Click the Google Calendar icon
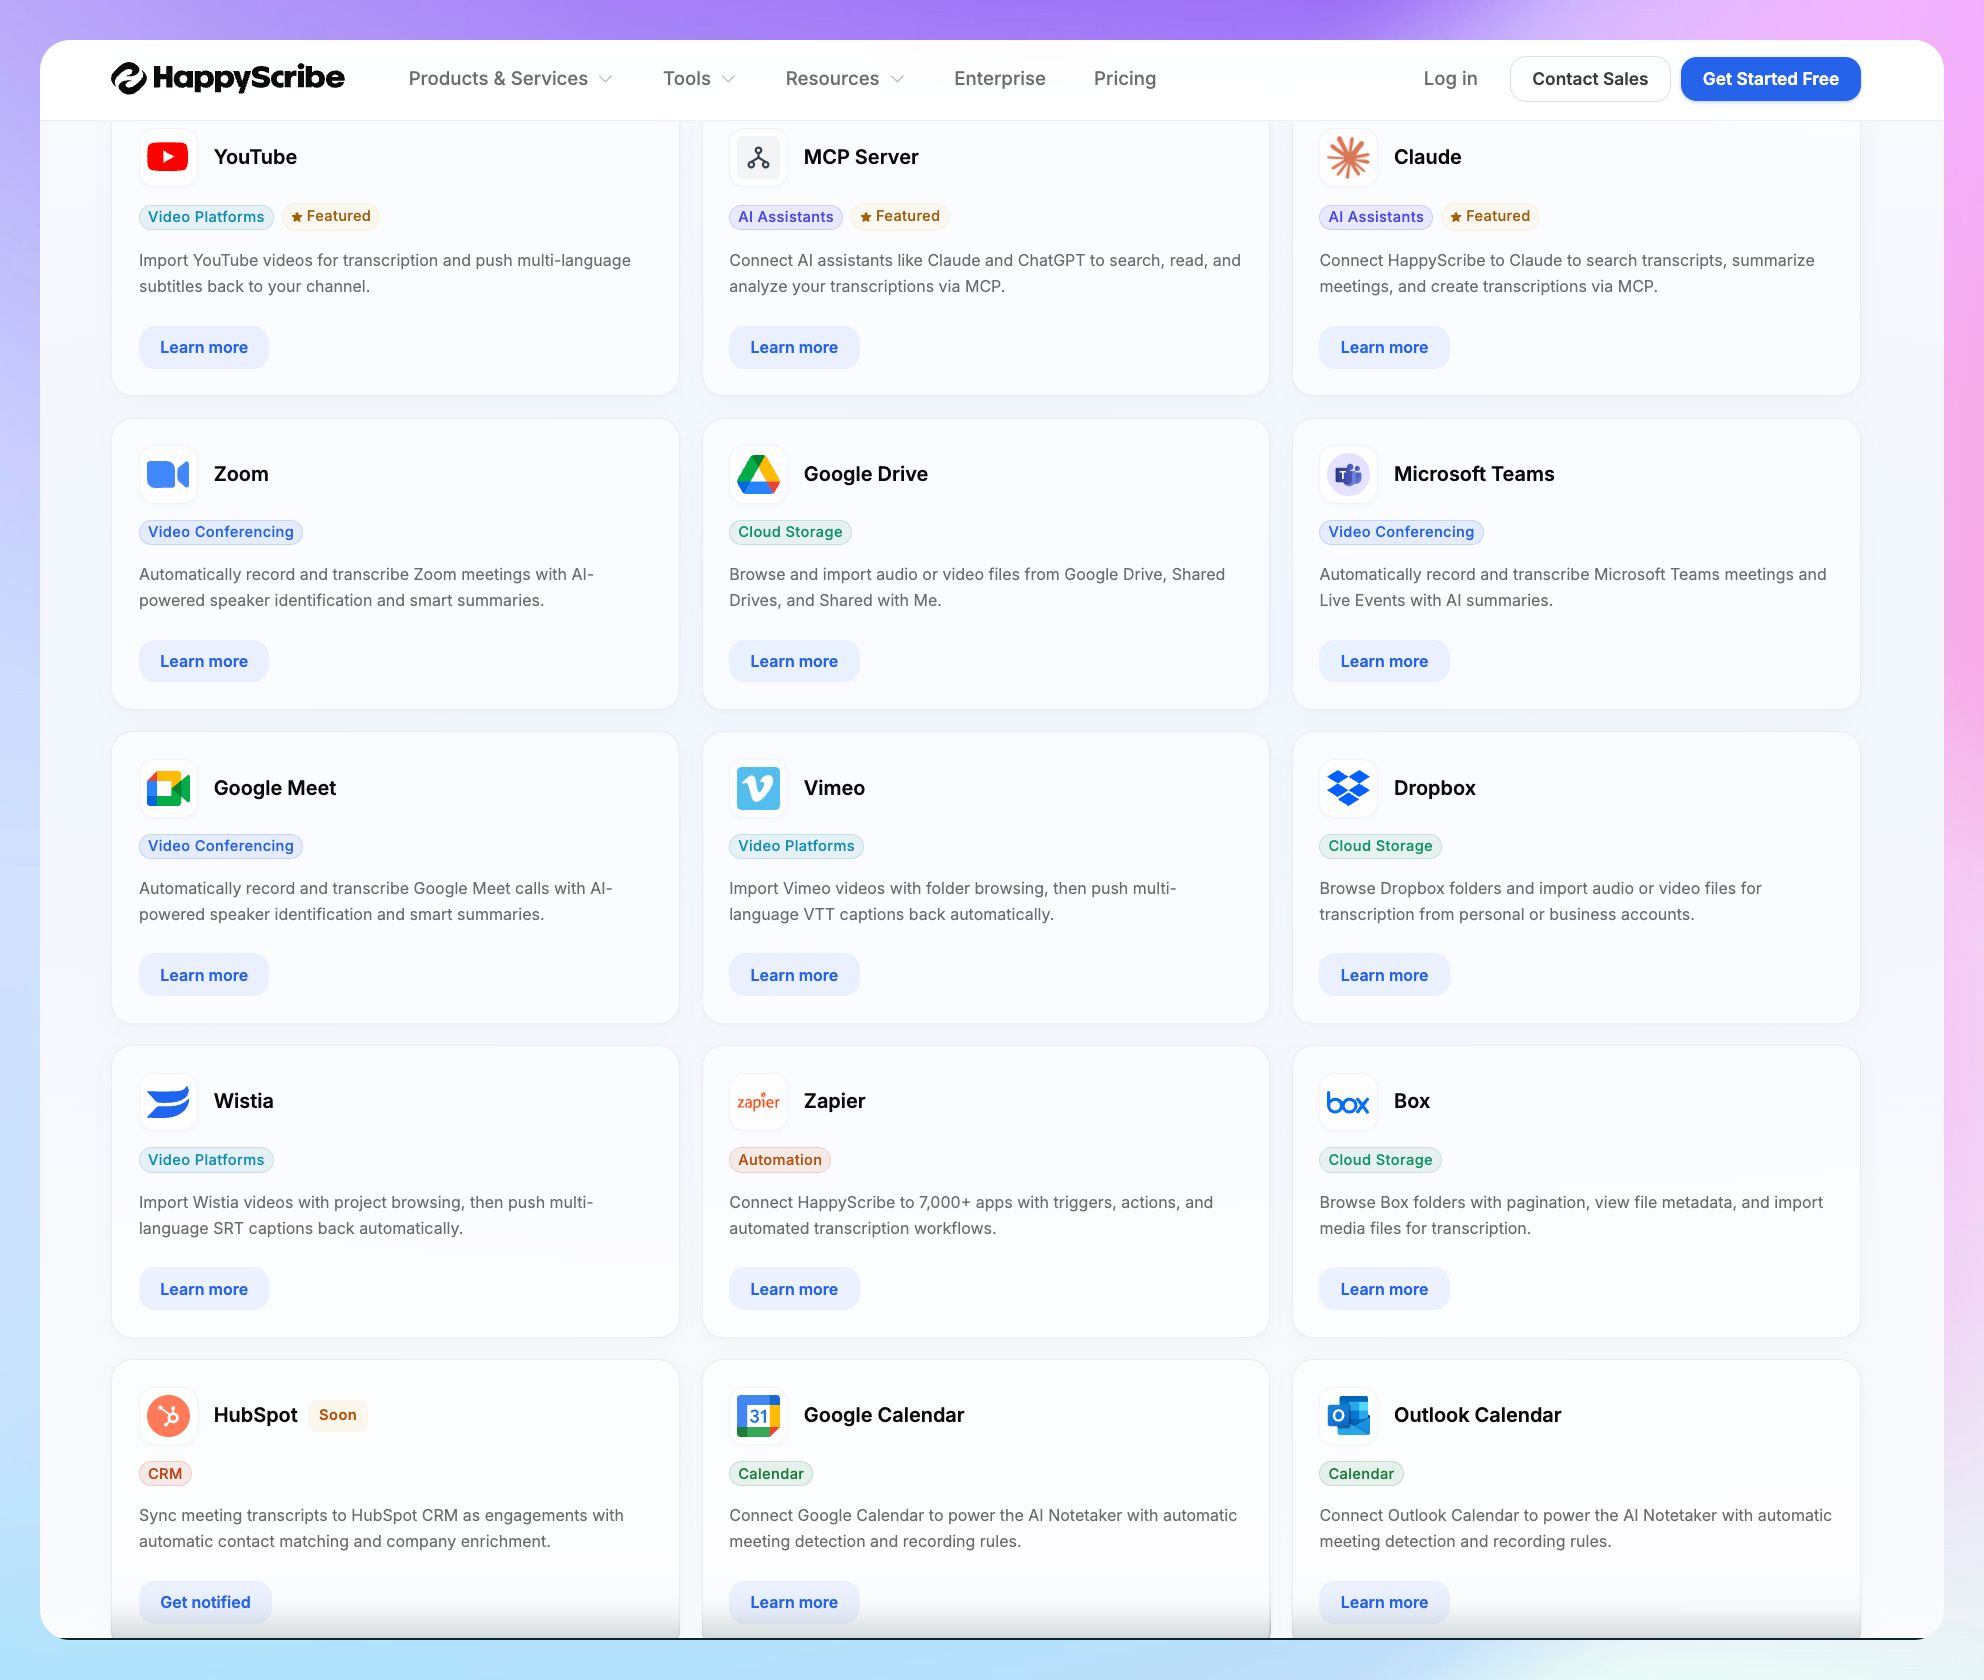 click(x=758, y=1415)
